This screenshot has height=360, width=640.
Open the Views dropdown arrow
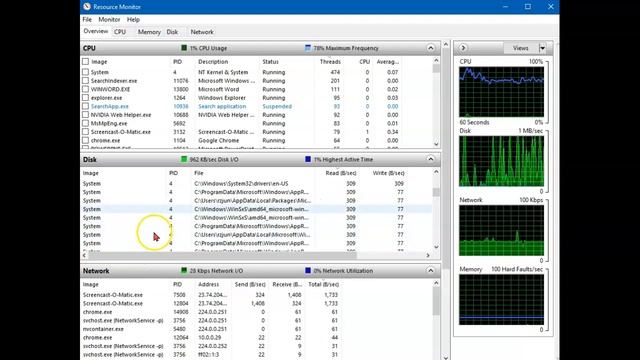point(542,48)
